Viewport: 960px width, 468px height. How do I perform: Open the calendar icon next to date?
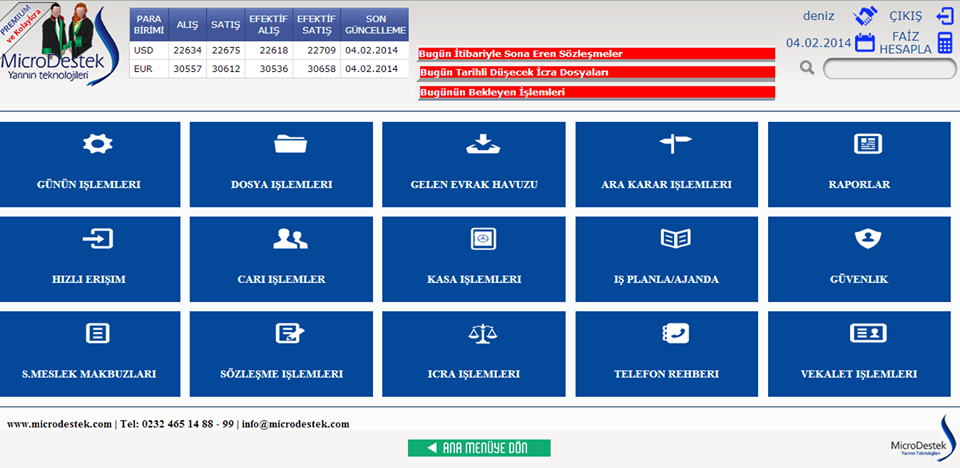(866, 42)
